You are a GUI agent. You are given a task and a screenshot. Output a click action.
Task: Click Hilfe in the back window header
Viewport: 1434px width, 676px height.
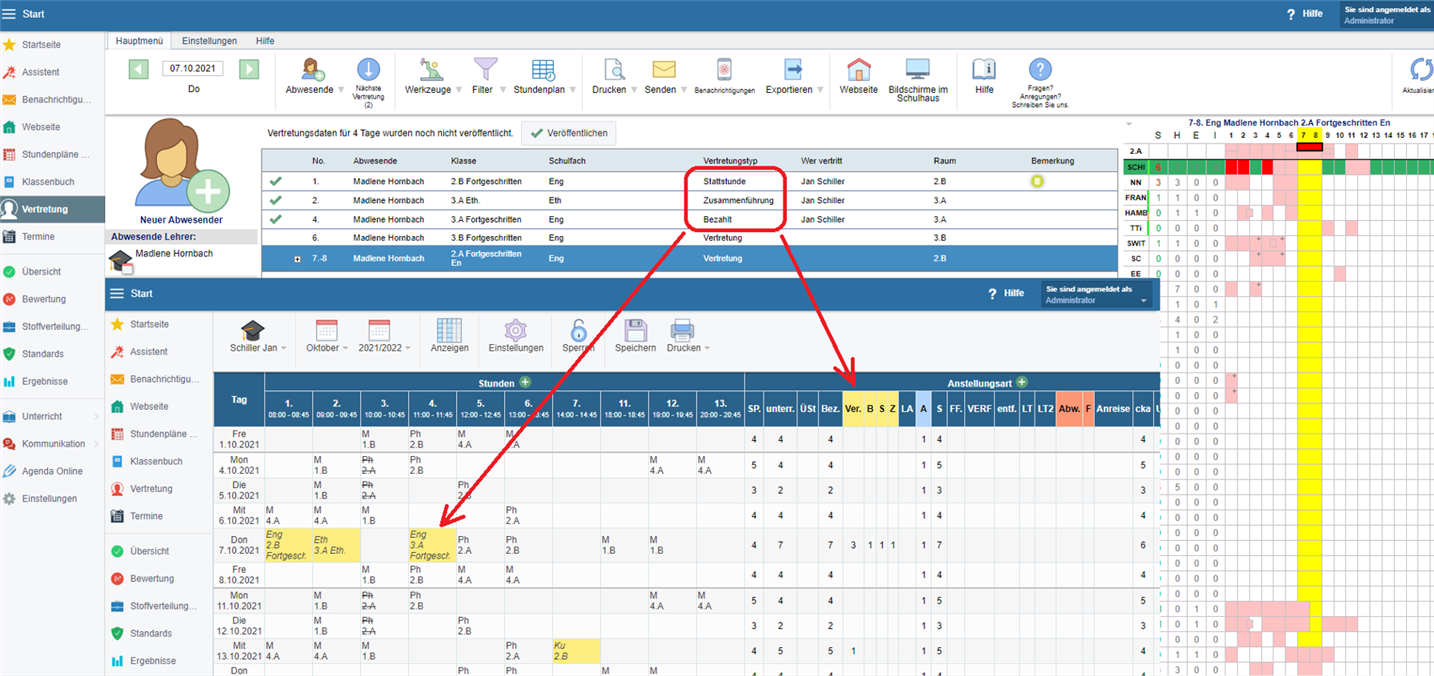(1304, 14)
